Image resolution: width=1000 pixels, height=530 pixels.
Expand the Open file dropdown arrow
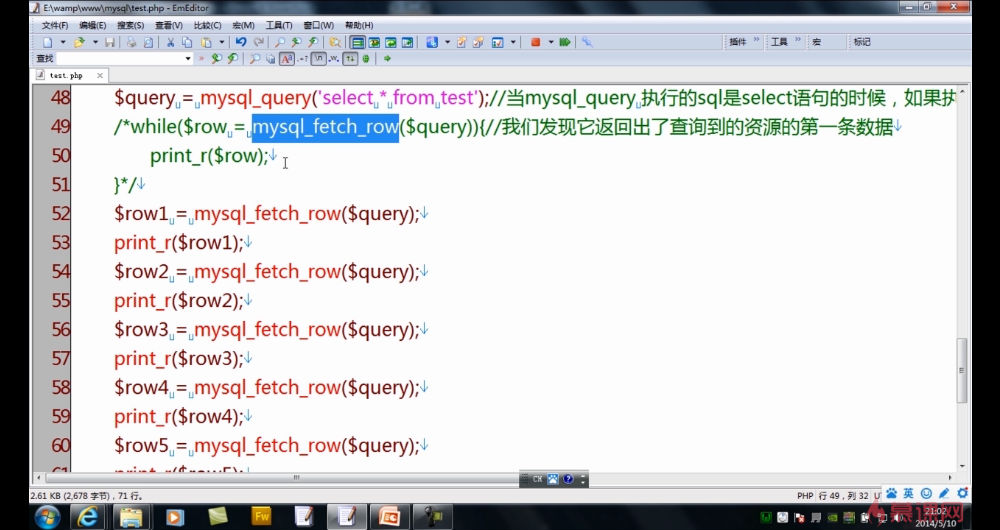pos(95,42)
